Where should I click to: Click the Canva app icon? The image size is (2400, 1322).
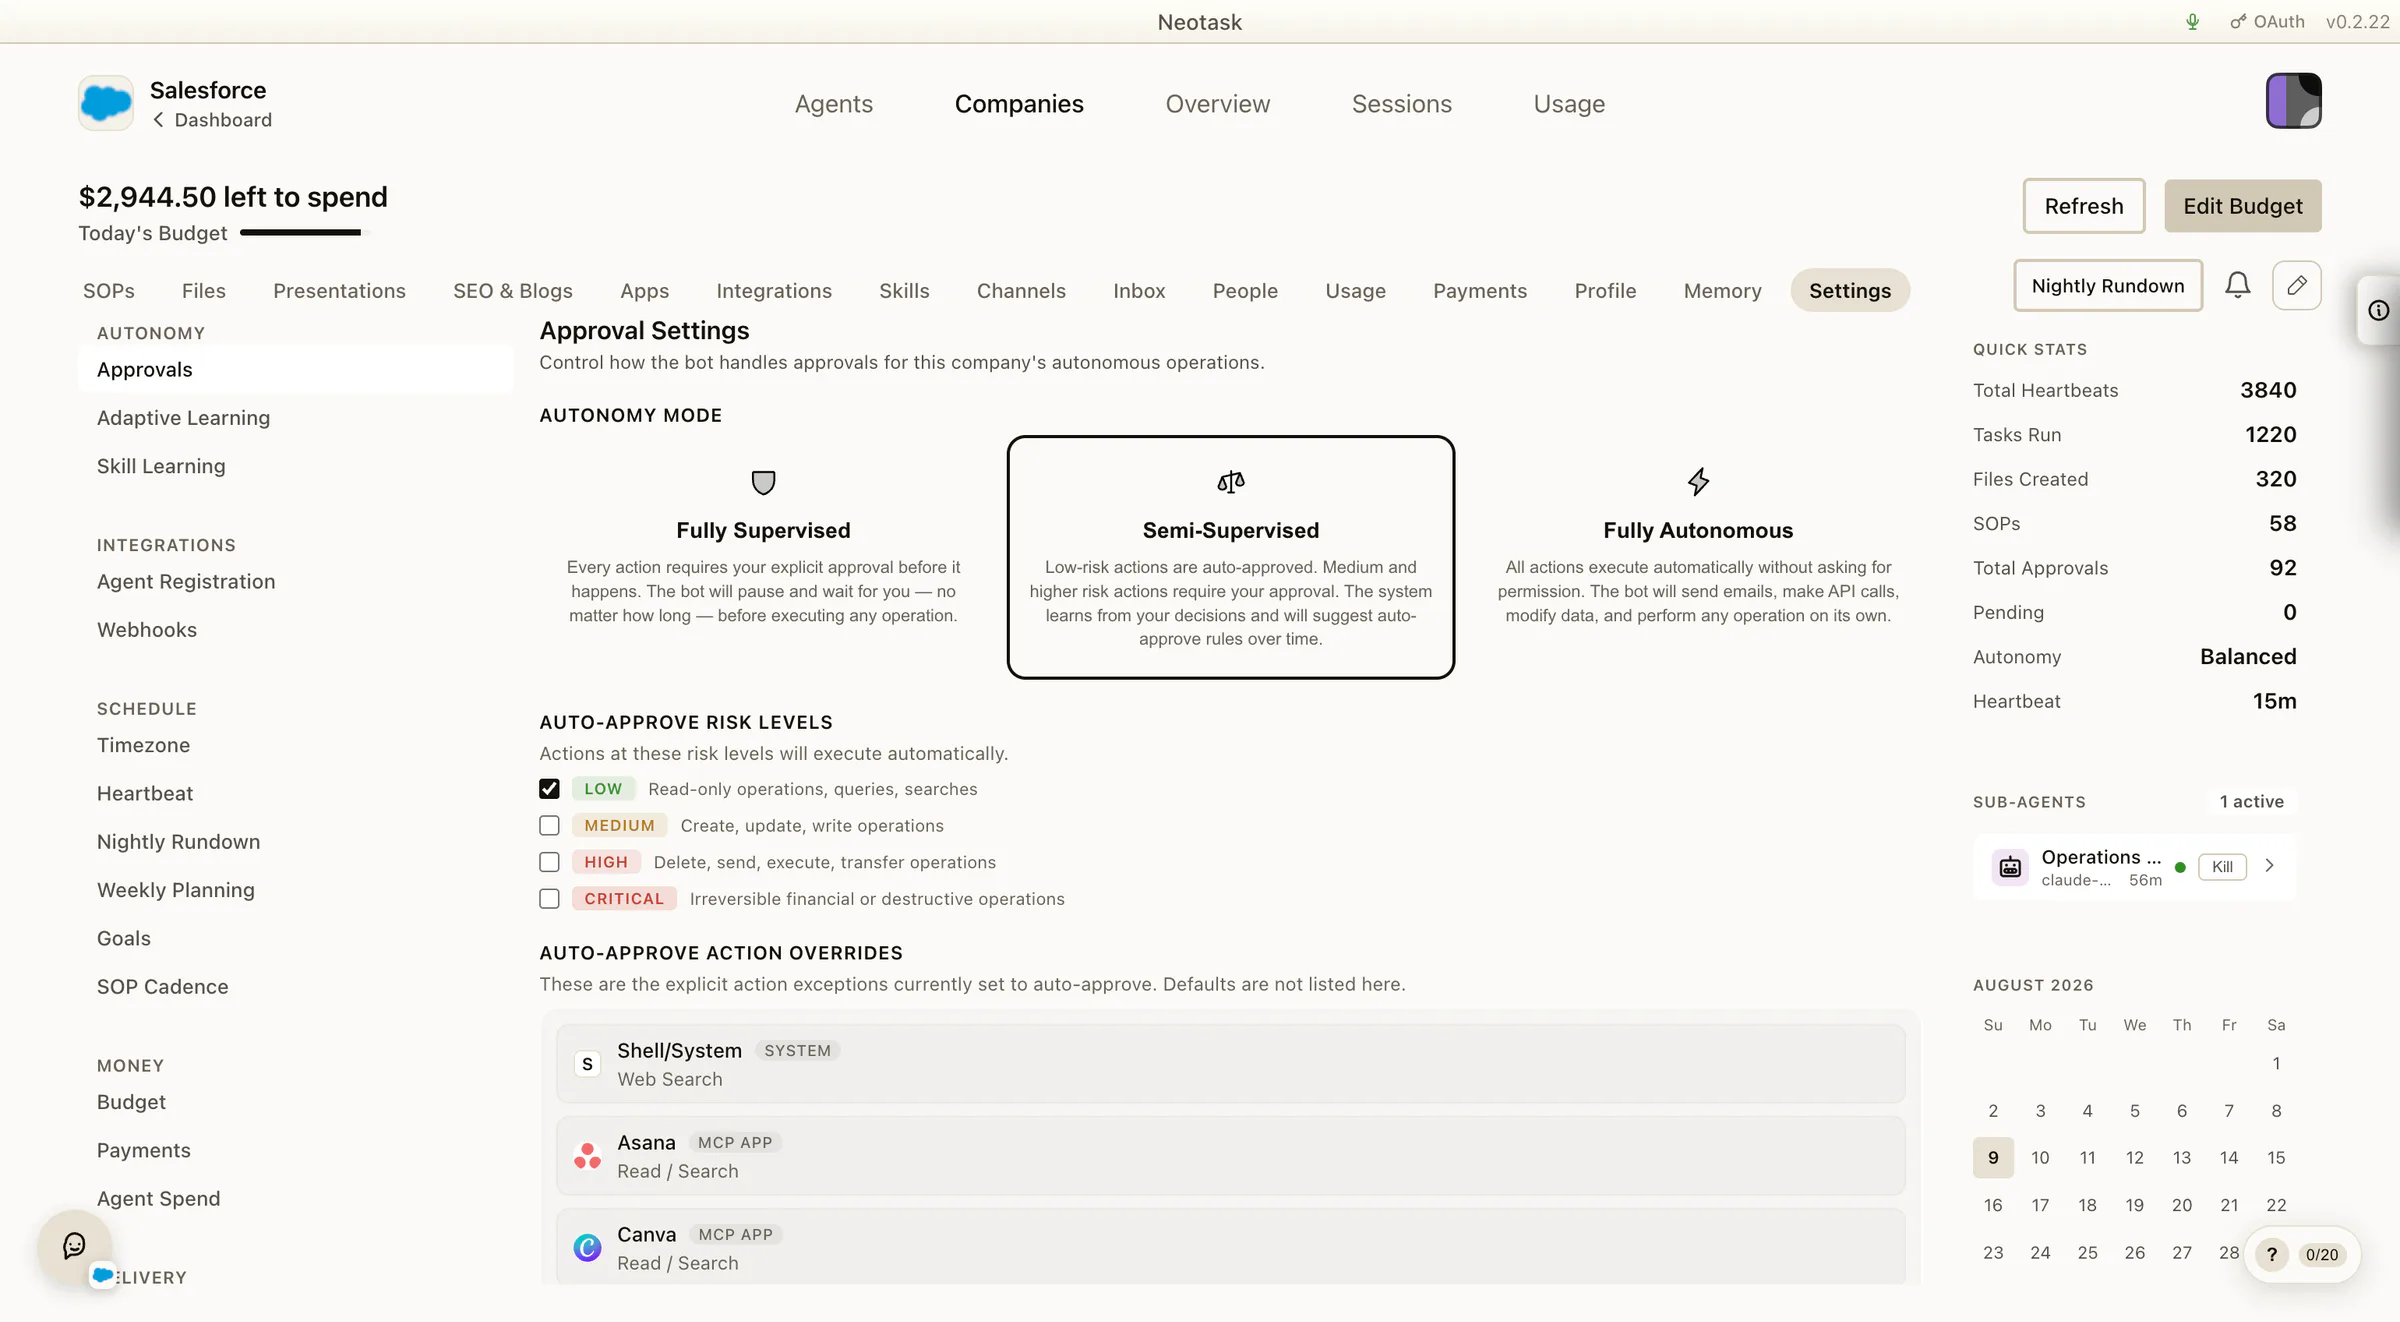click(587, 1248)
